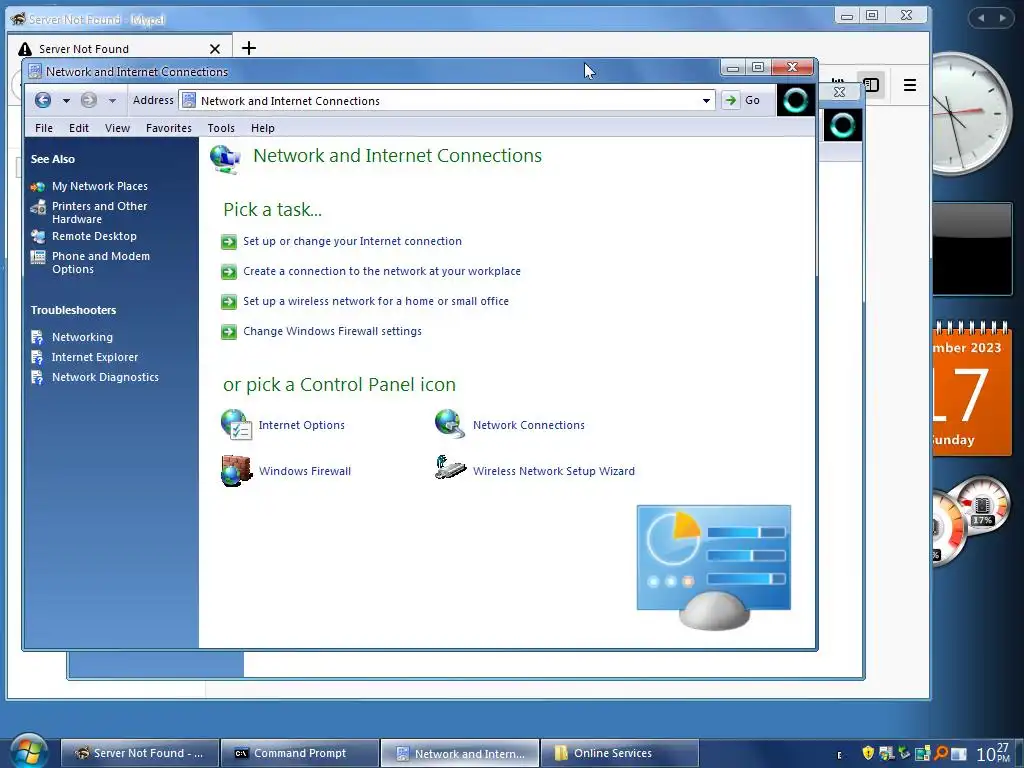This screenshot has height=768, width=1024.
Task: Open My Network Places link
Action: [x=100, y=186]
